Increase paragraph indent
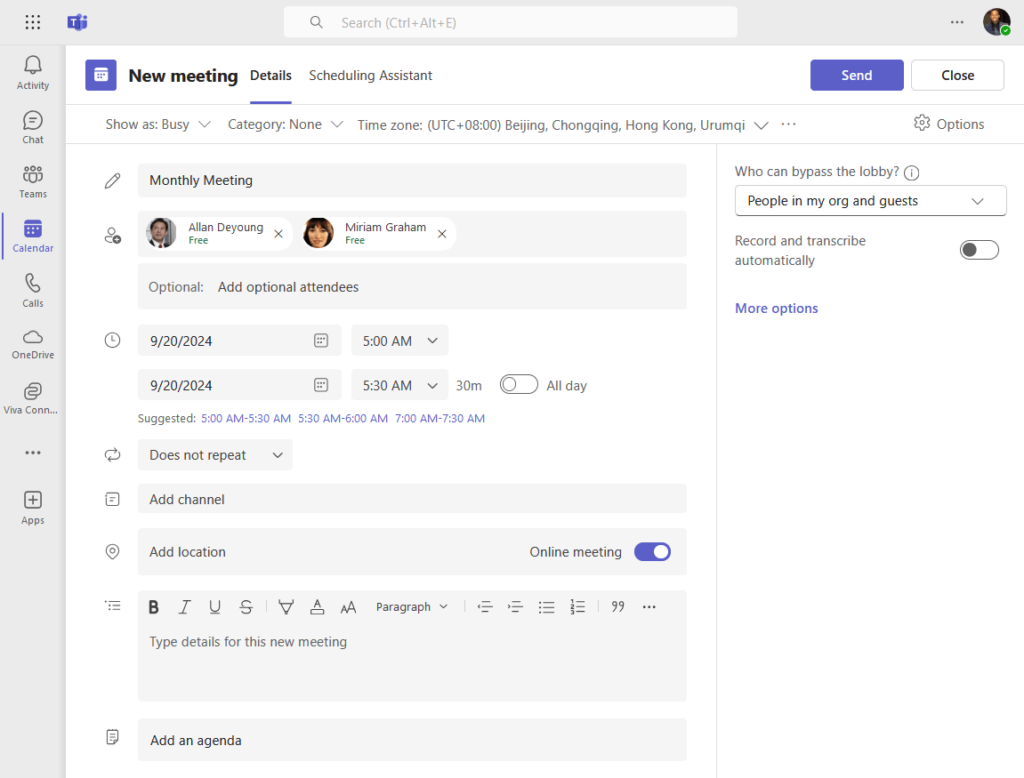This screenshot has height=778, width=1024. coord(515,607)
